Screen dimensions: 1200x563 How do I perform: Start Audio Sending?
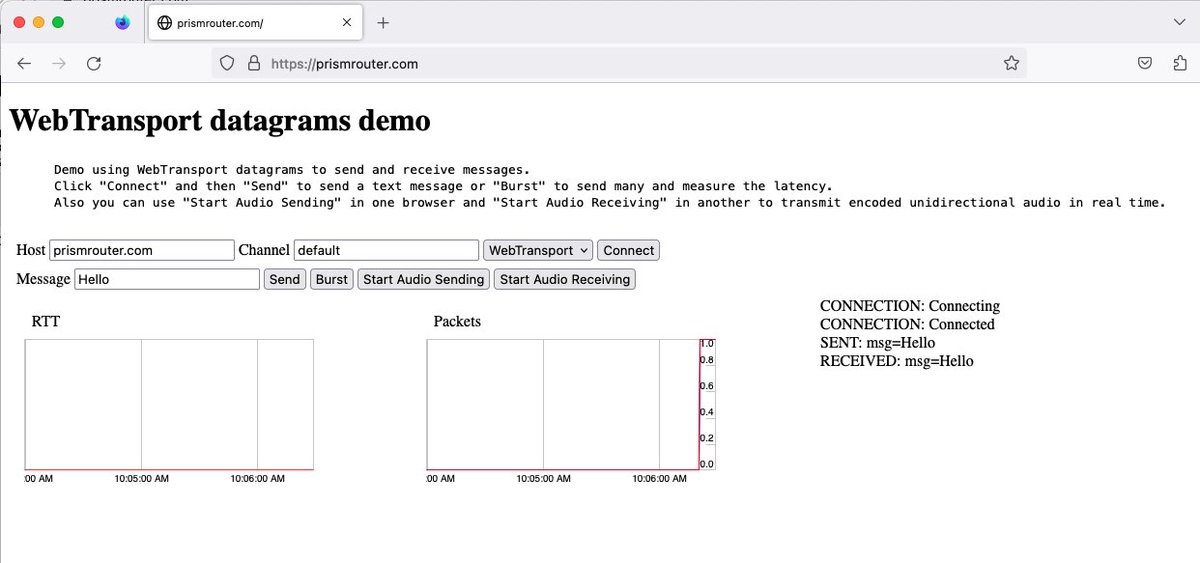pyautogui.click(x=424, y=279)
